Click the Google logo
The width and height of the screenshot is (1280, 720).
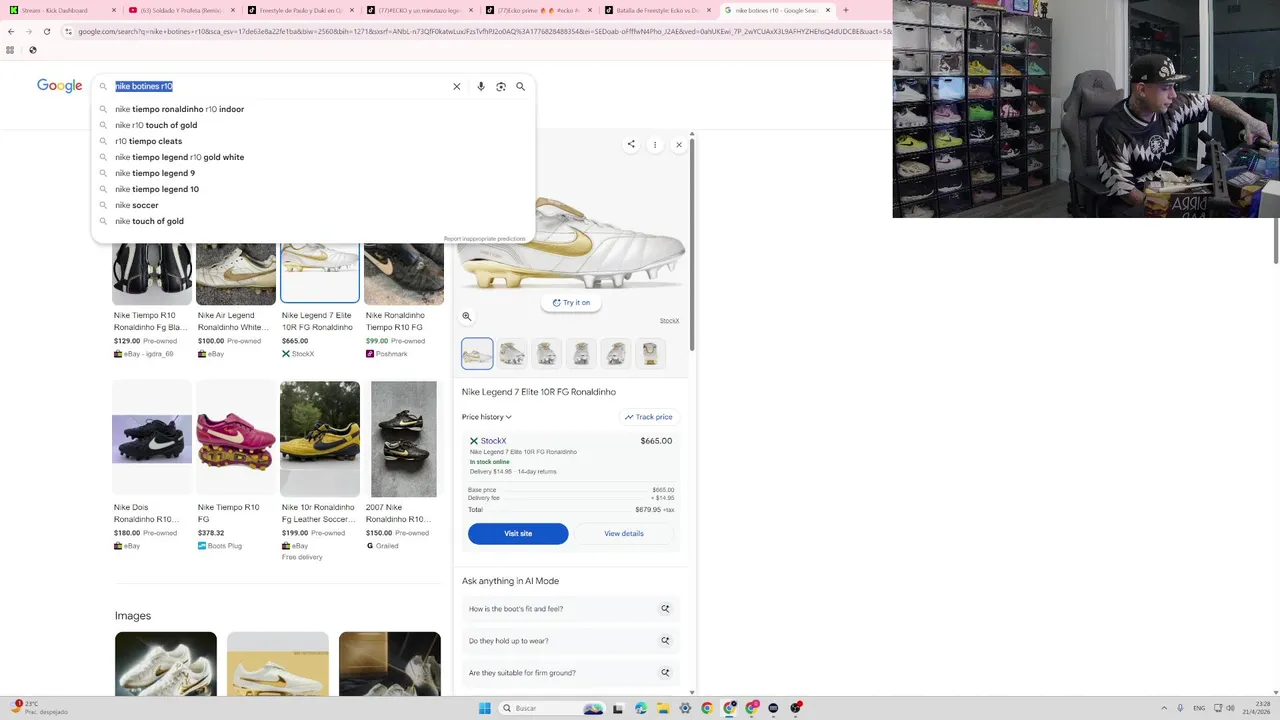tap(60, 86)
